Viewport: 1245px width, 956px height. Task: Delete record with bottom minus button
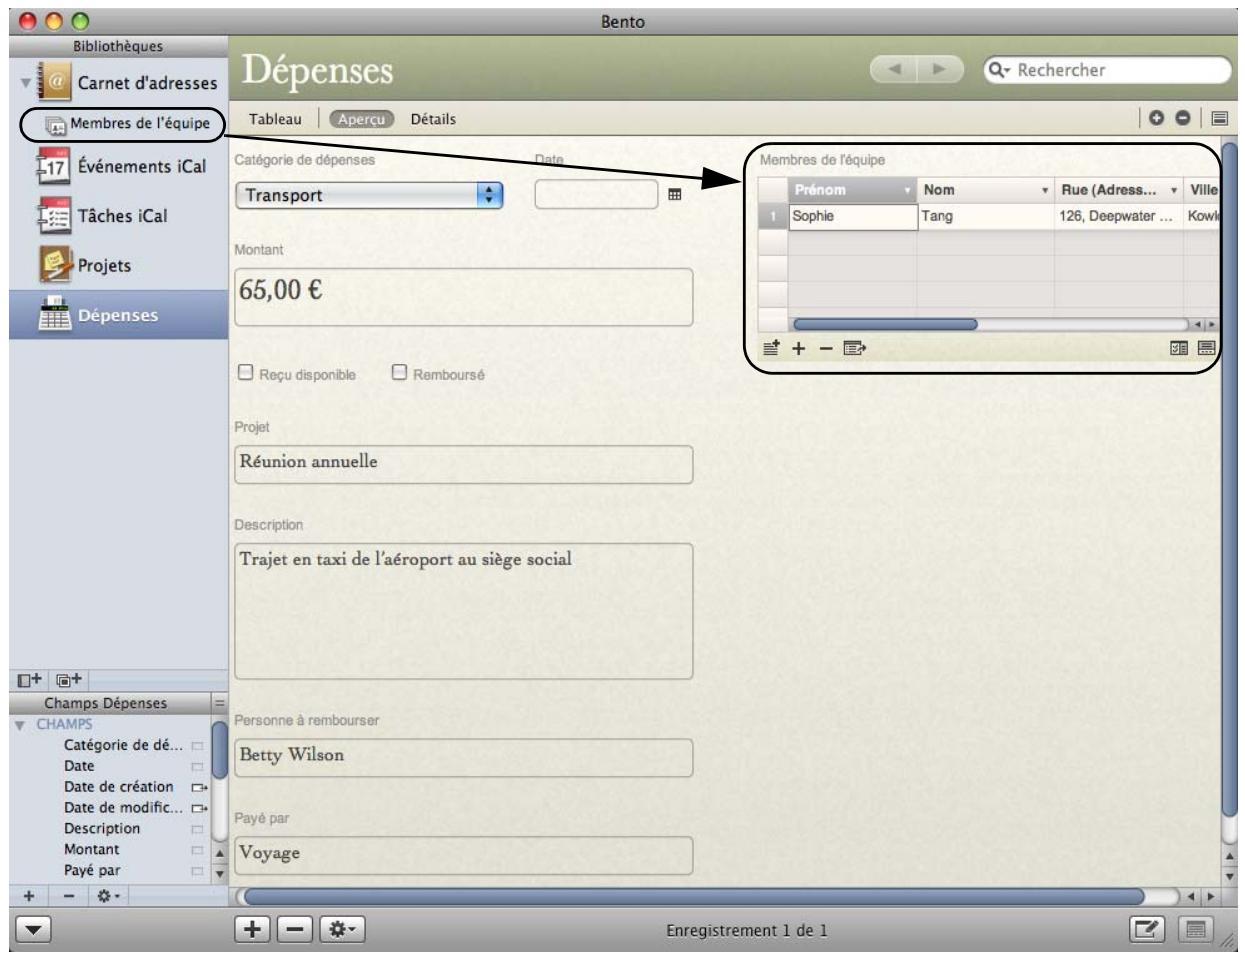point(295,930)
